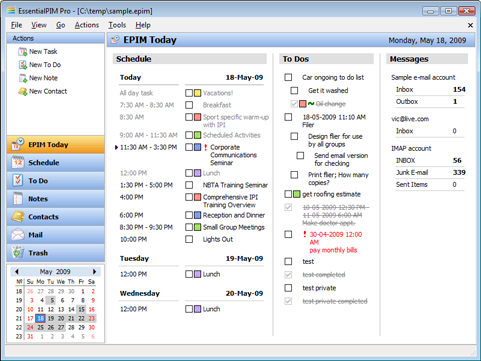Open the Design flier for use by all groups to do
Screen dimensions: 481x361
pyautogui.click(x=335, y=140)
